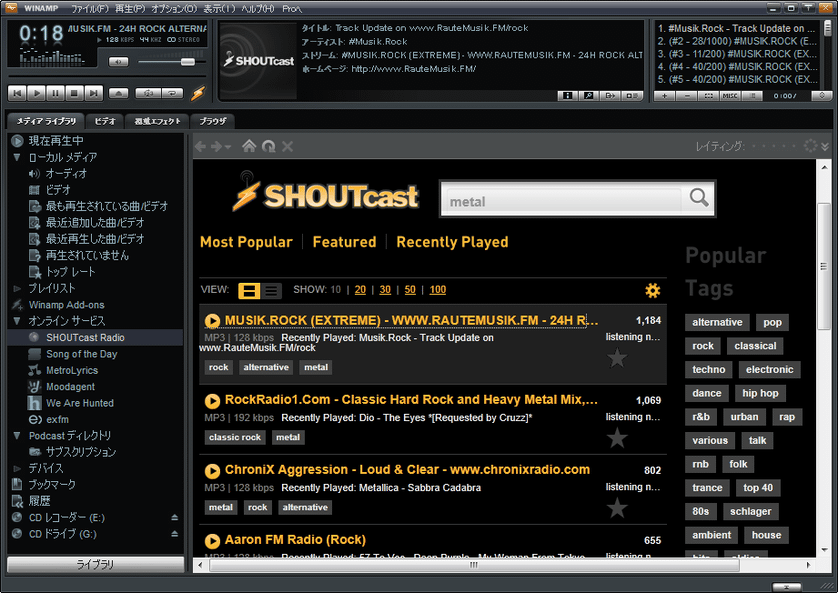Screen dimensions: 838x593
Task: Mute audio with the speaker button
Action: (x=119, y=62)
